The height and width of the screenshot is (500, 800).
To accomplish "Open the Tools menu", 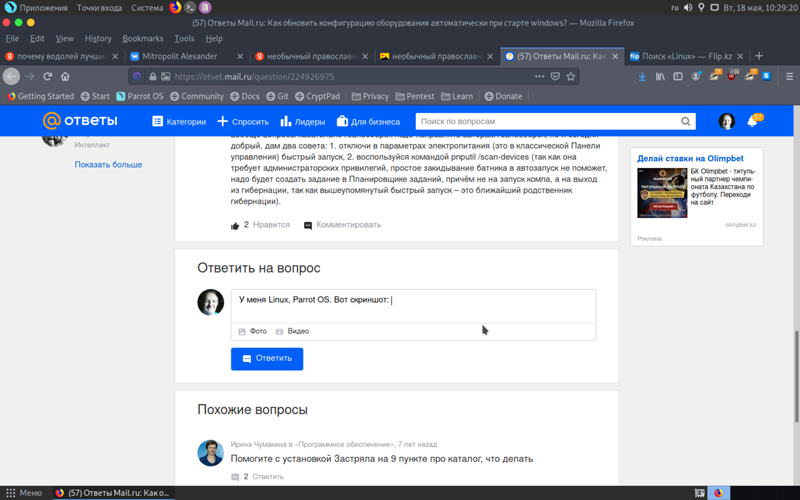I will [184, 39].
